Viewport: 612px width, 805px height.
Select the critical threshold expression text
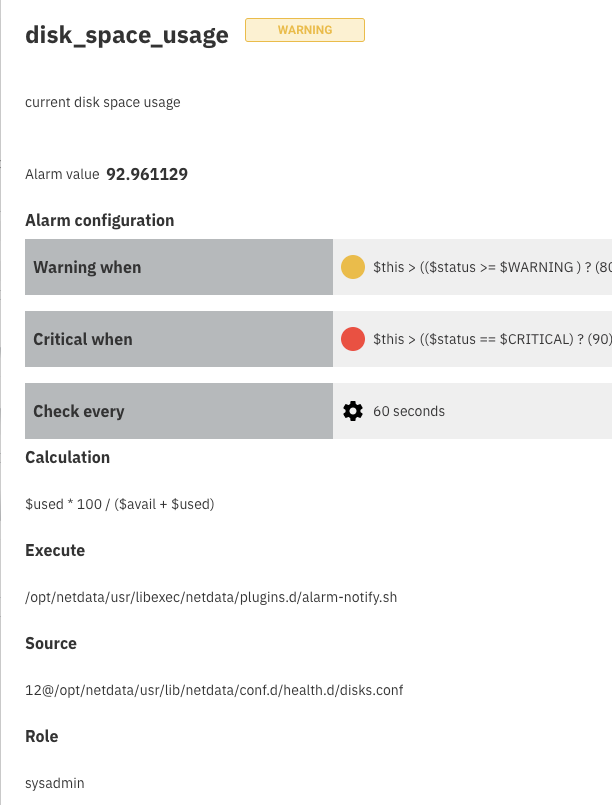pos(490,339)
